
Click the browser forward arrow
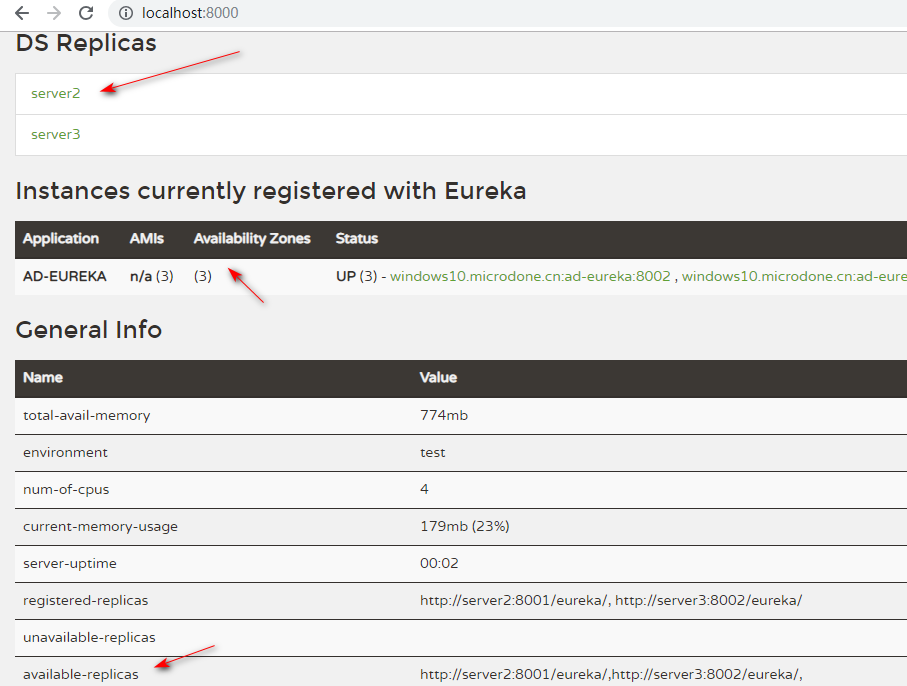[x=54, y=13]
